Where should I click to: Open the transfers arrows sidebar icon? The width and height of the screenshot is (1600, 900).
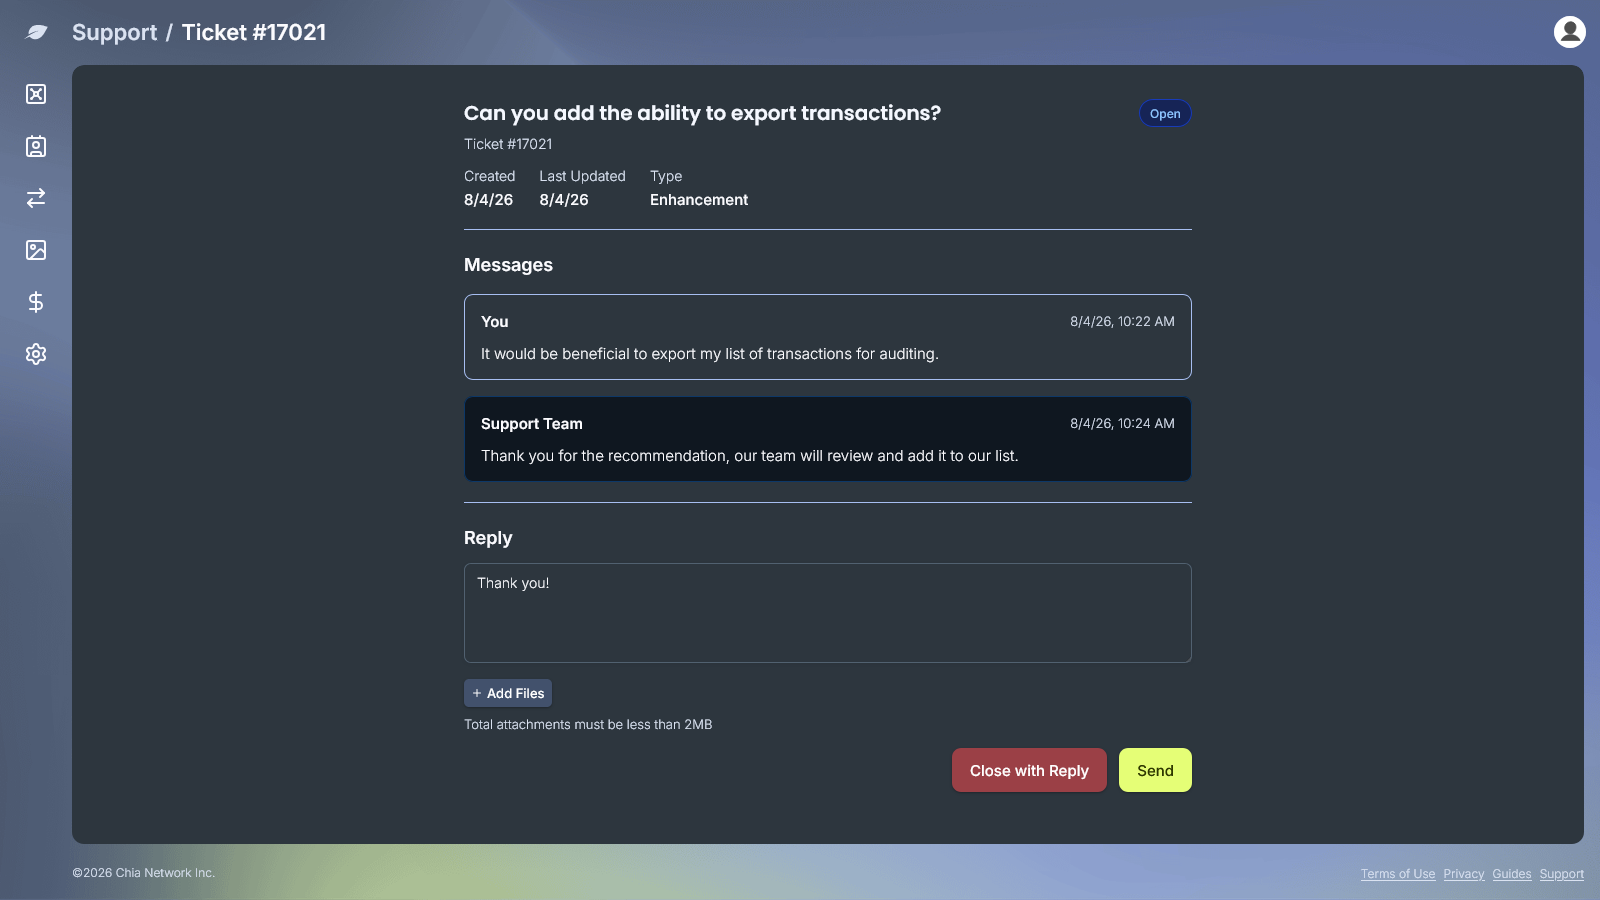click(36, 198)
